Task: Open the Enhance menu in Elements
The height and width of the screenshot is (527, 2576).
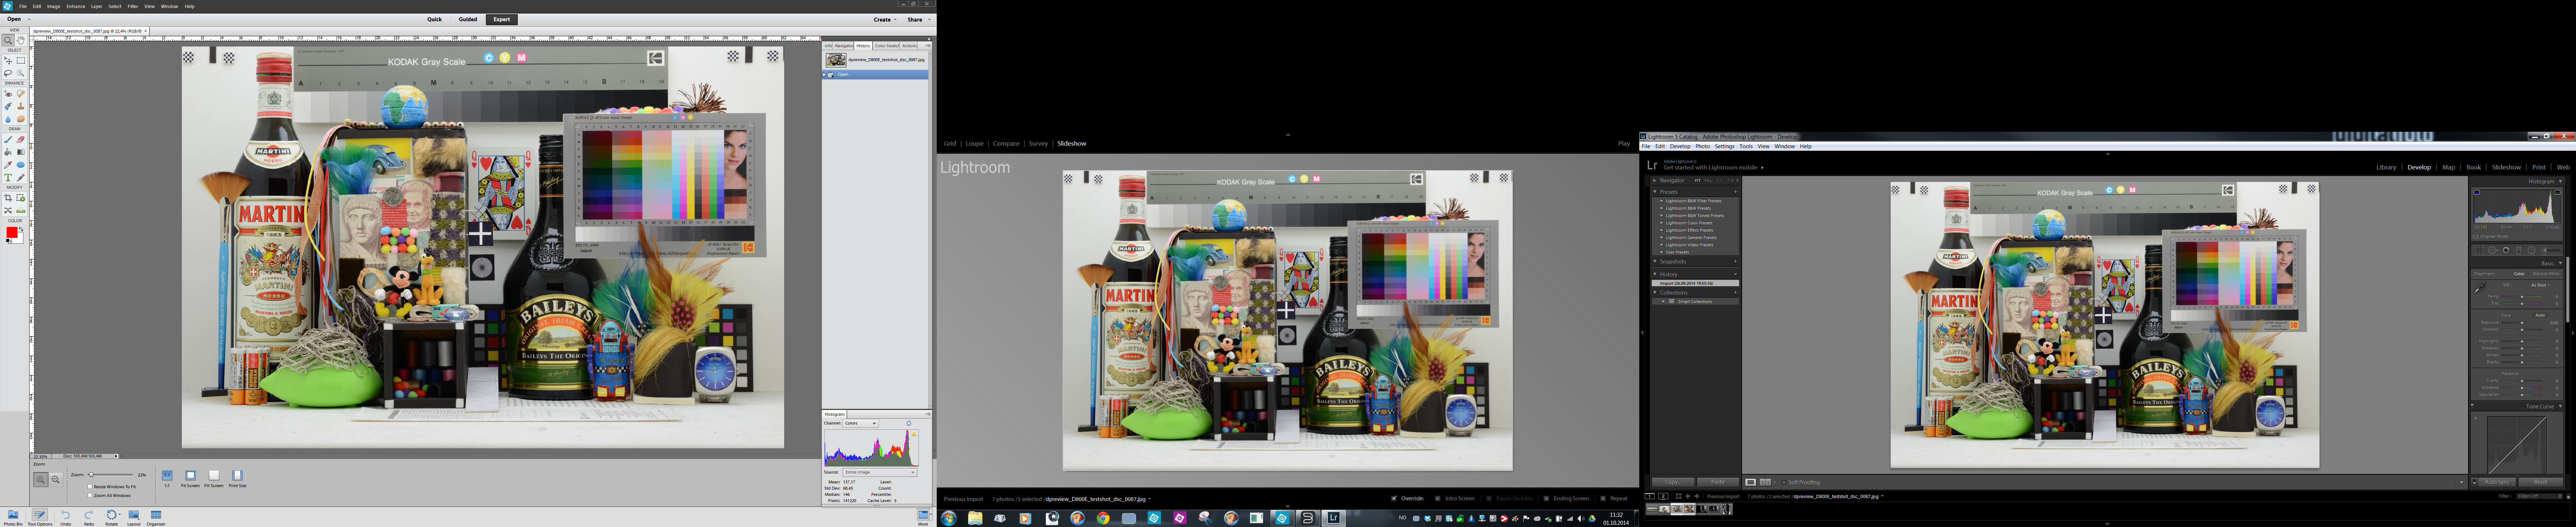Action: (76, 6)
